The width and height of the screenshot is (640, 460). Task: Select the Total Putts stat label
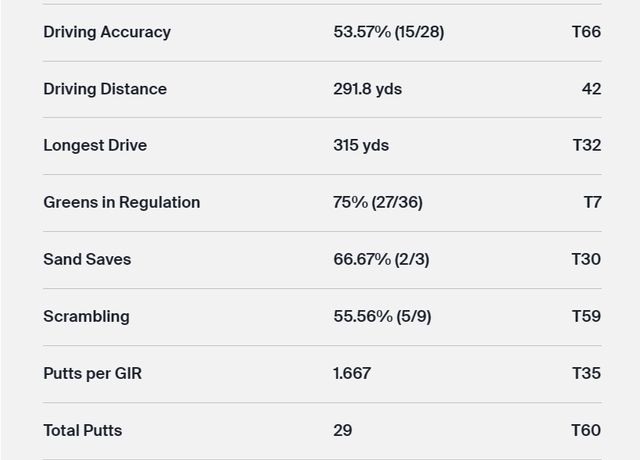coord(82,430)
